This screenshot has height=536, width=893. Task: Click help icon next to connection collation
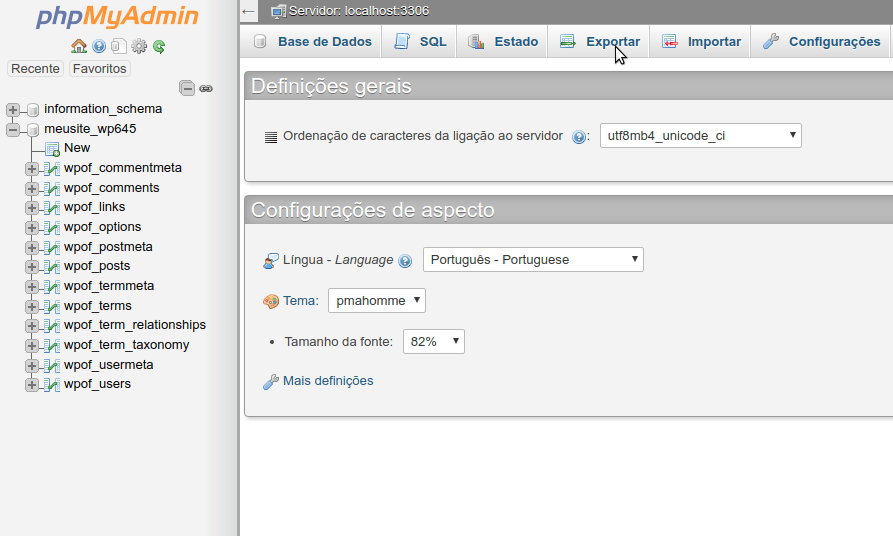(x=579, y=137)
